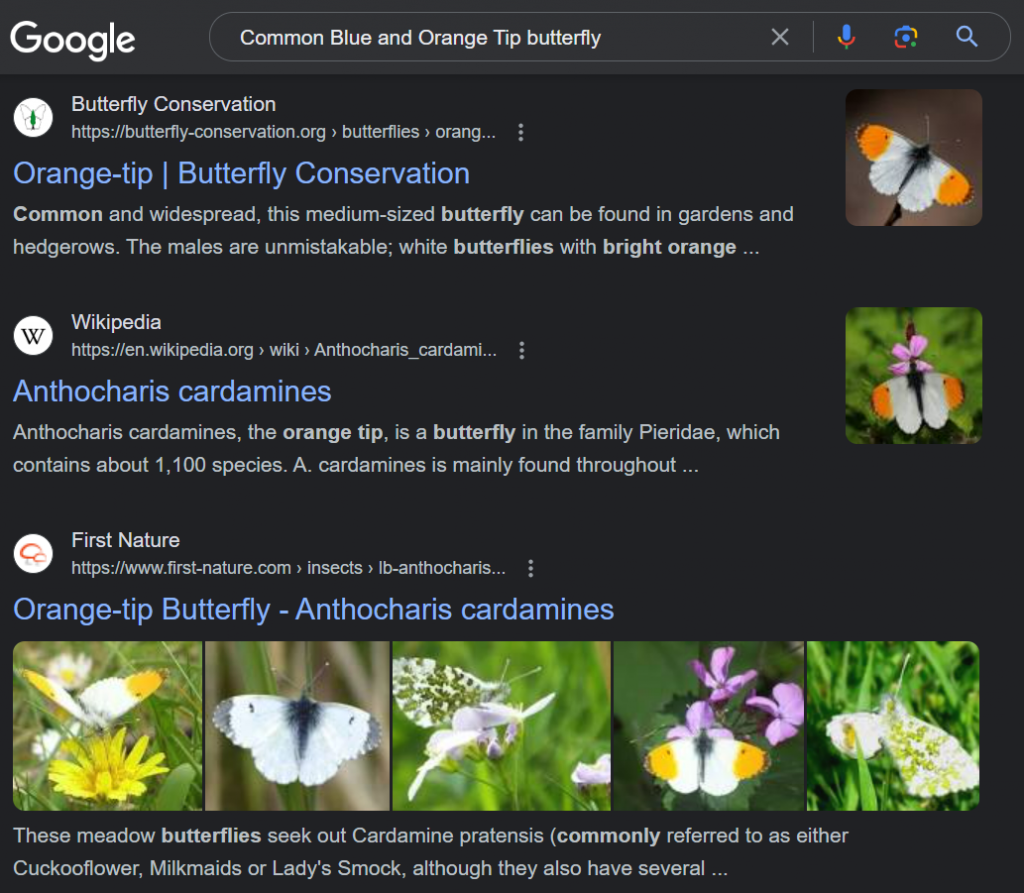Open more options for Wikipedia result
The width and height of the screenshot is (1024, 893).
pyautogui.click(x=521, y=351)
